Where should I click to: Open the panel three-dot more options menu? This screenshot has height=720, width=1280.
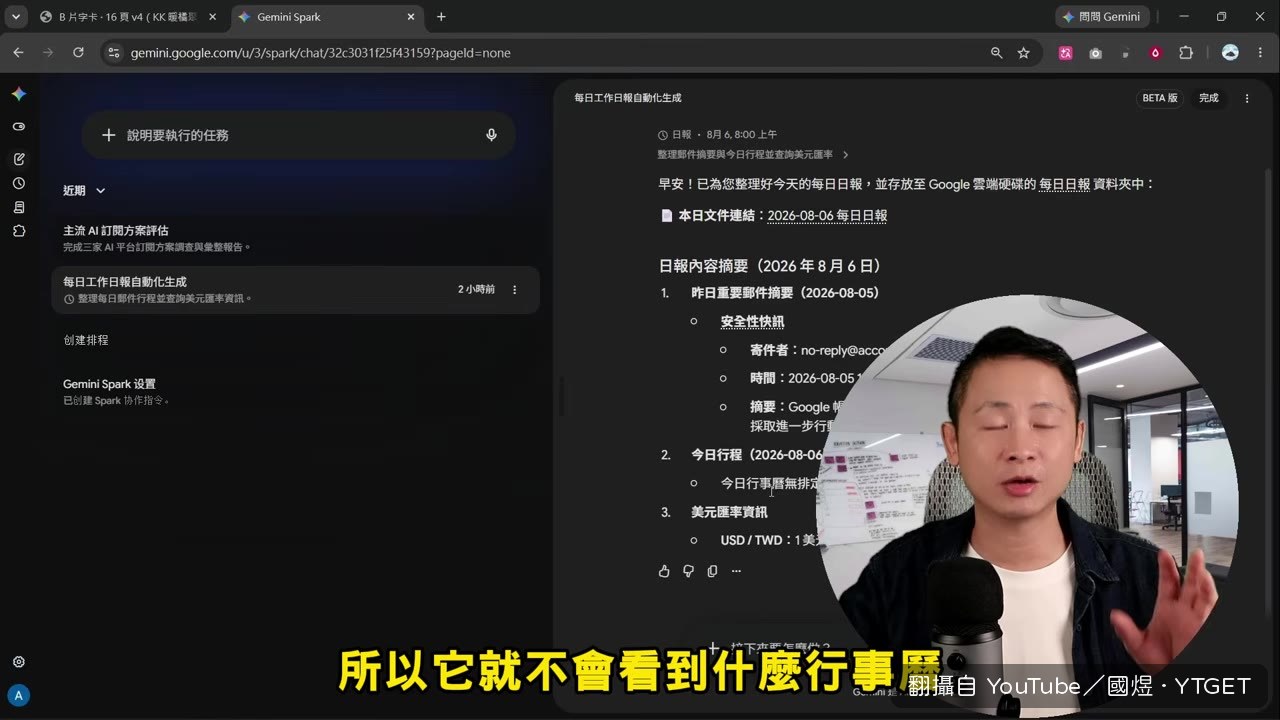pyautogui.click(x=1247, y=98)
